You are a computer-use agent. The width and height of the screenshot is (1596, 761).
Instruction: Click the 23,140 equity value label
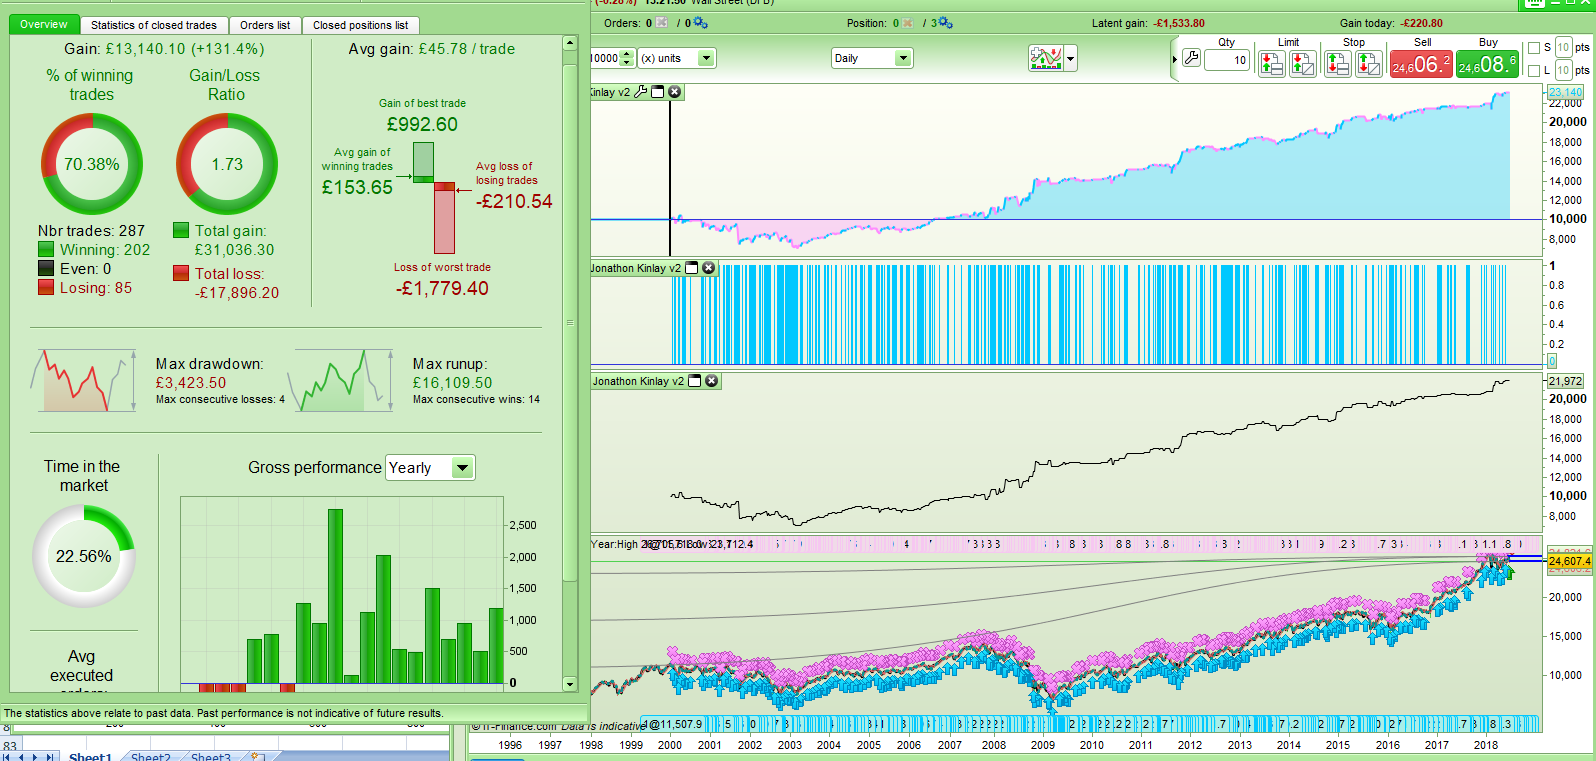pos(1565,92)
